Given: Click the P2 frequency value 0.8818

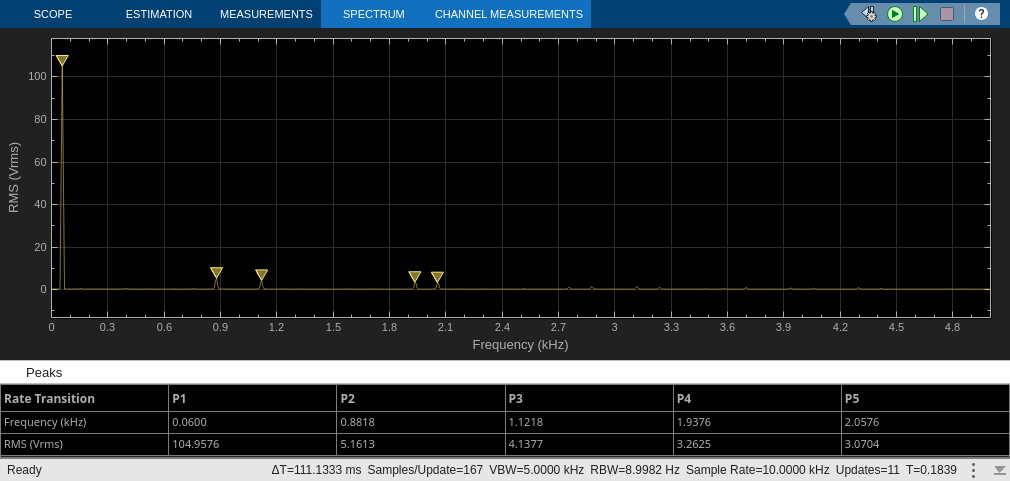Looking at the screenshot, I should click(357, 422).
